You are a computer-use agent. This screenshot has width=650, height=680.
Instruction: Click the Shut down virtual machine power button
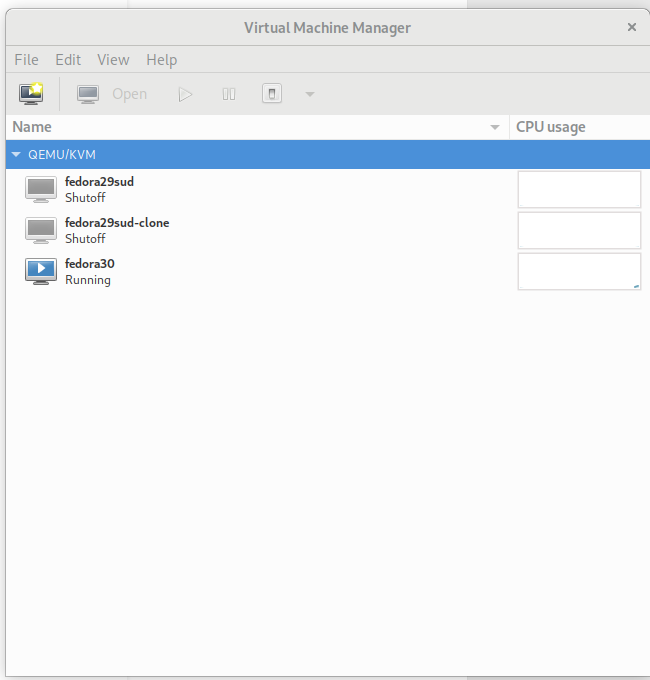coord(272,94)
